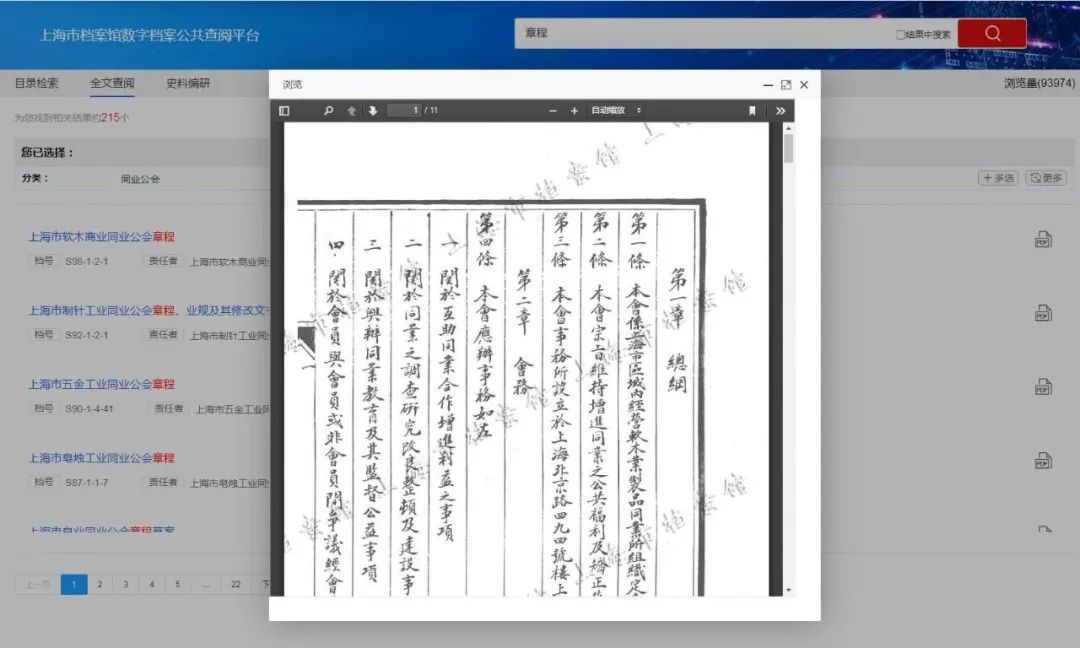Open the 自动缩放 zoom dropdown
The width and height of the screenshot is (1080, 648).
coord(616,111)
